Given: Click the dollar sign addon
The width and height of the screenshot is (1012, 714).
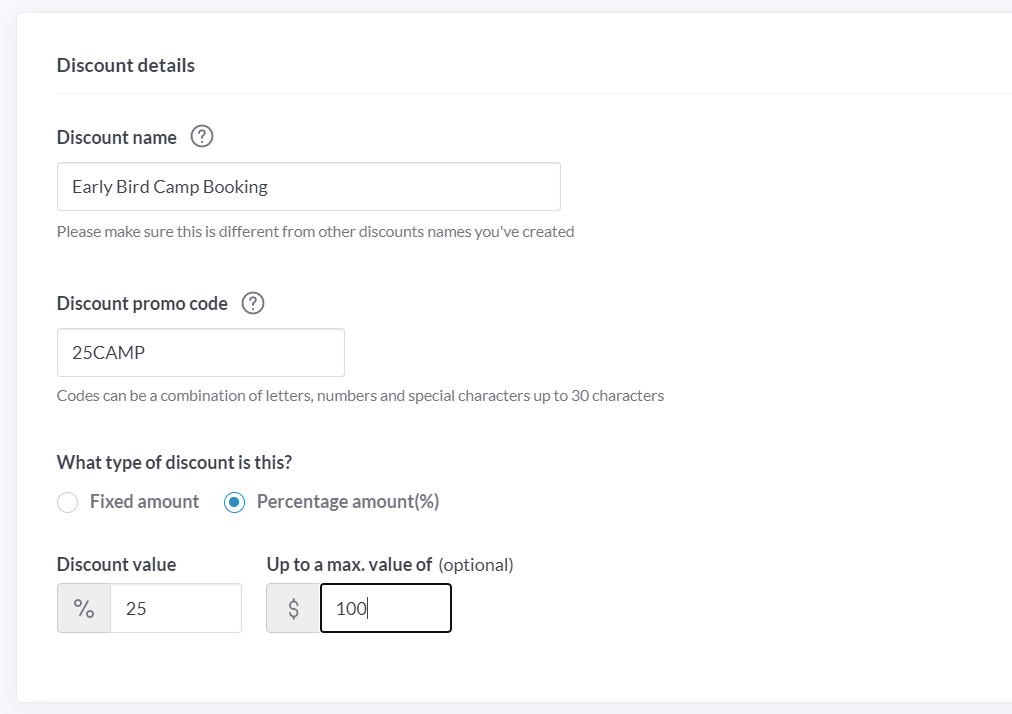Looking at the screenshot, I should [x=293, y=608].
